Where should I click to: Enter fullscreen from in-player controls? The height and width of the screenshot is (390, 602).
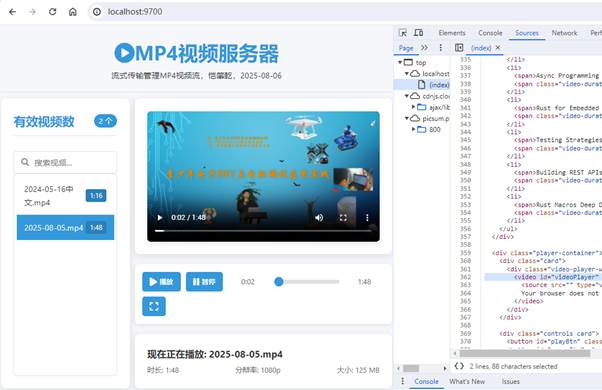(x=343, y=218)
